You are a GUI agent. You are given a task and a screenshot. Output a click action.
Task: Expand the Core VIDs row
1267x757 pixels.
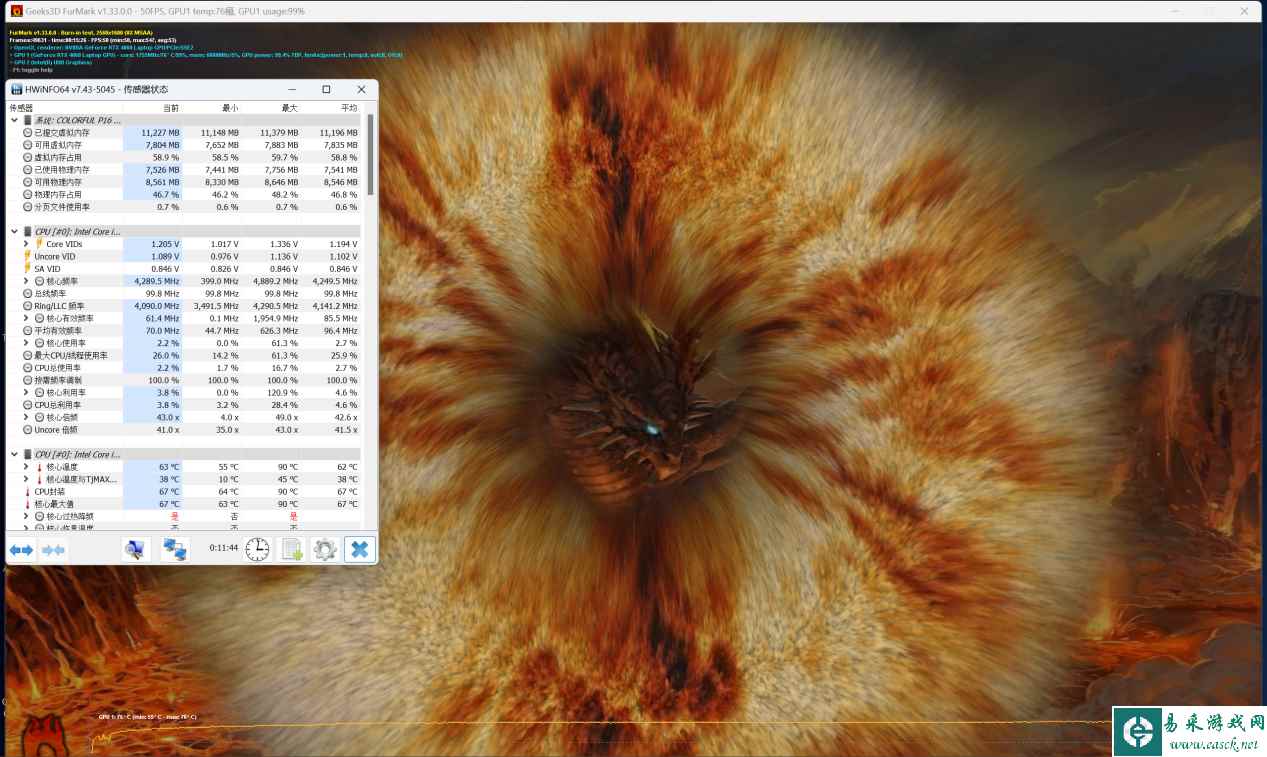26,244
